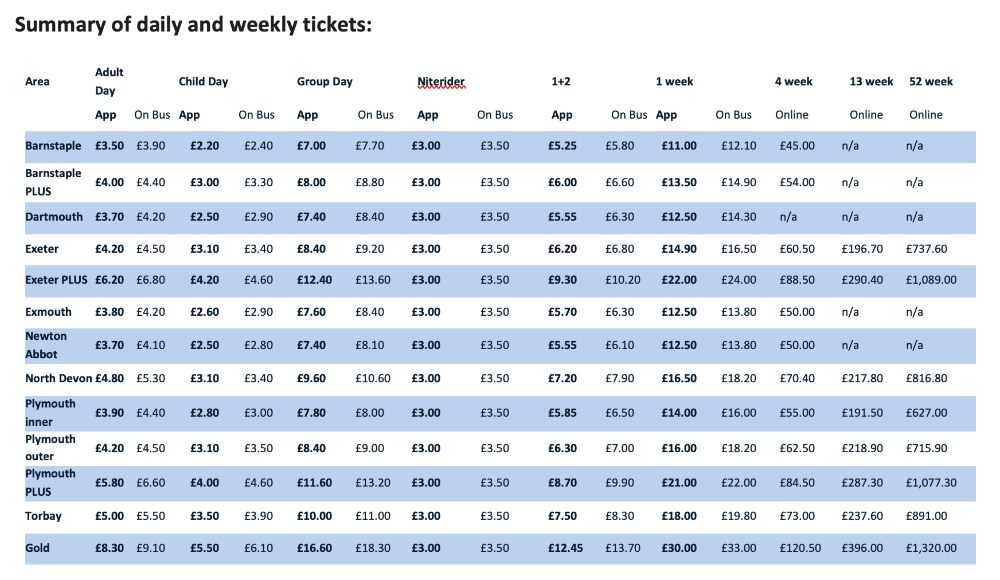Select the Torbay 13 week price £237.60
The height and width of the screenshot is (580, 1000).
[862, 516]
